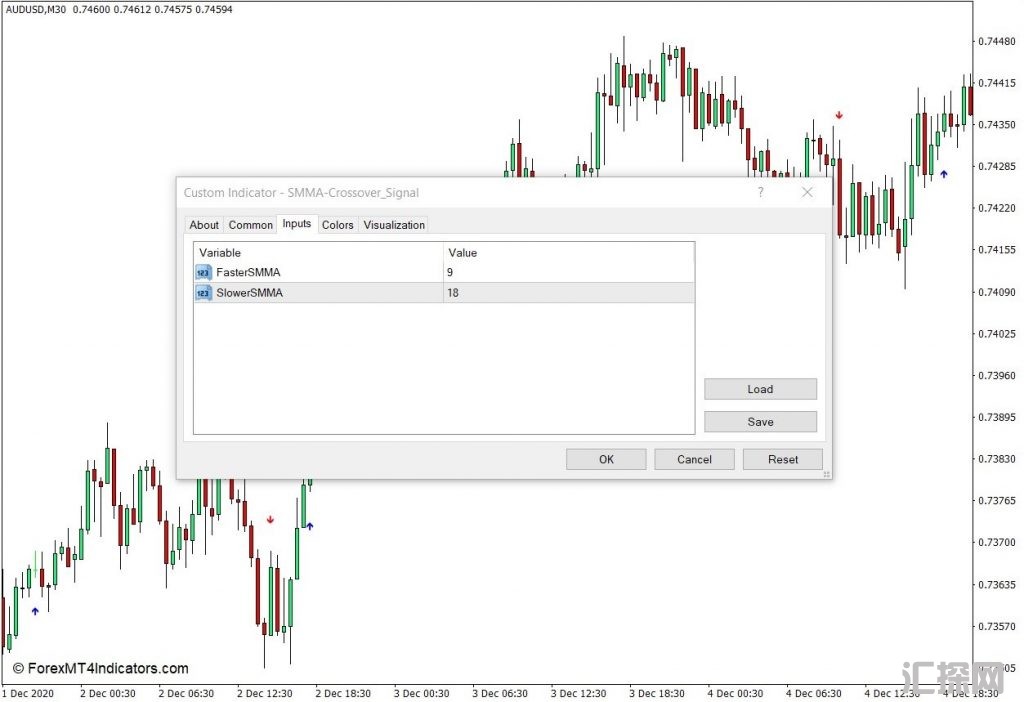The height and width of the screenshot is (702, 1024).
Task: Click the Save button
Action: click(760, 421)
